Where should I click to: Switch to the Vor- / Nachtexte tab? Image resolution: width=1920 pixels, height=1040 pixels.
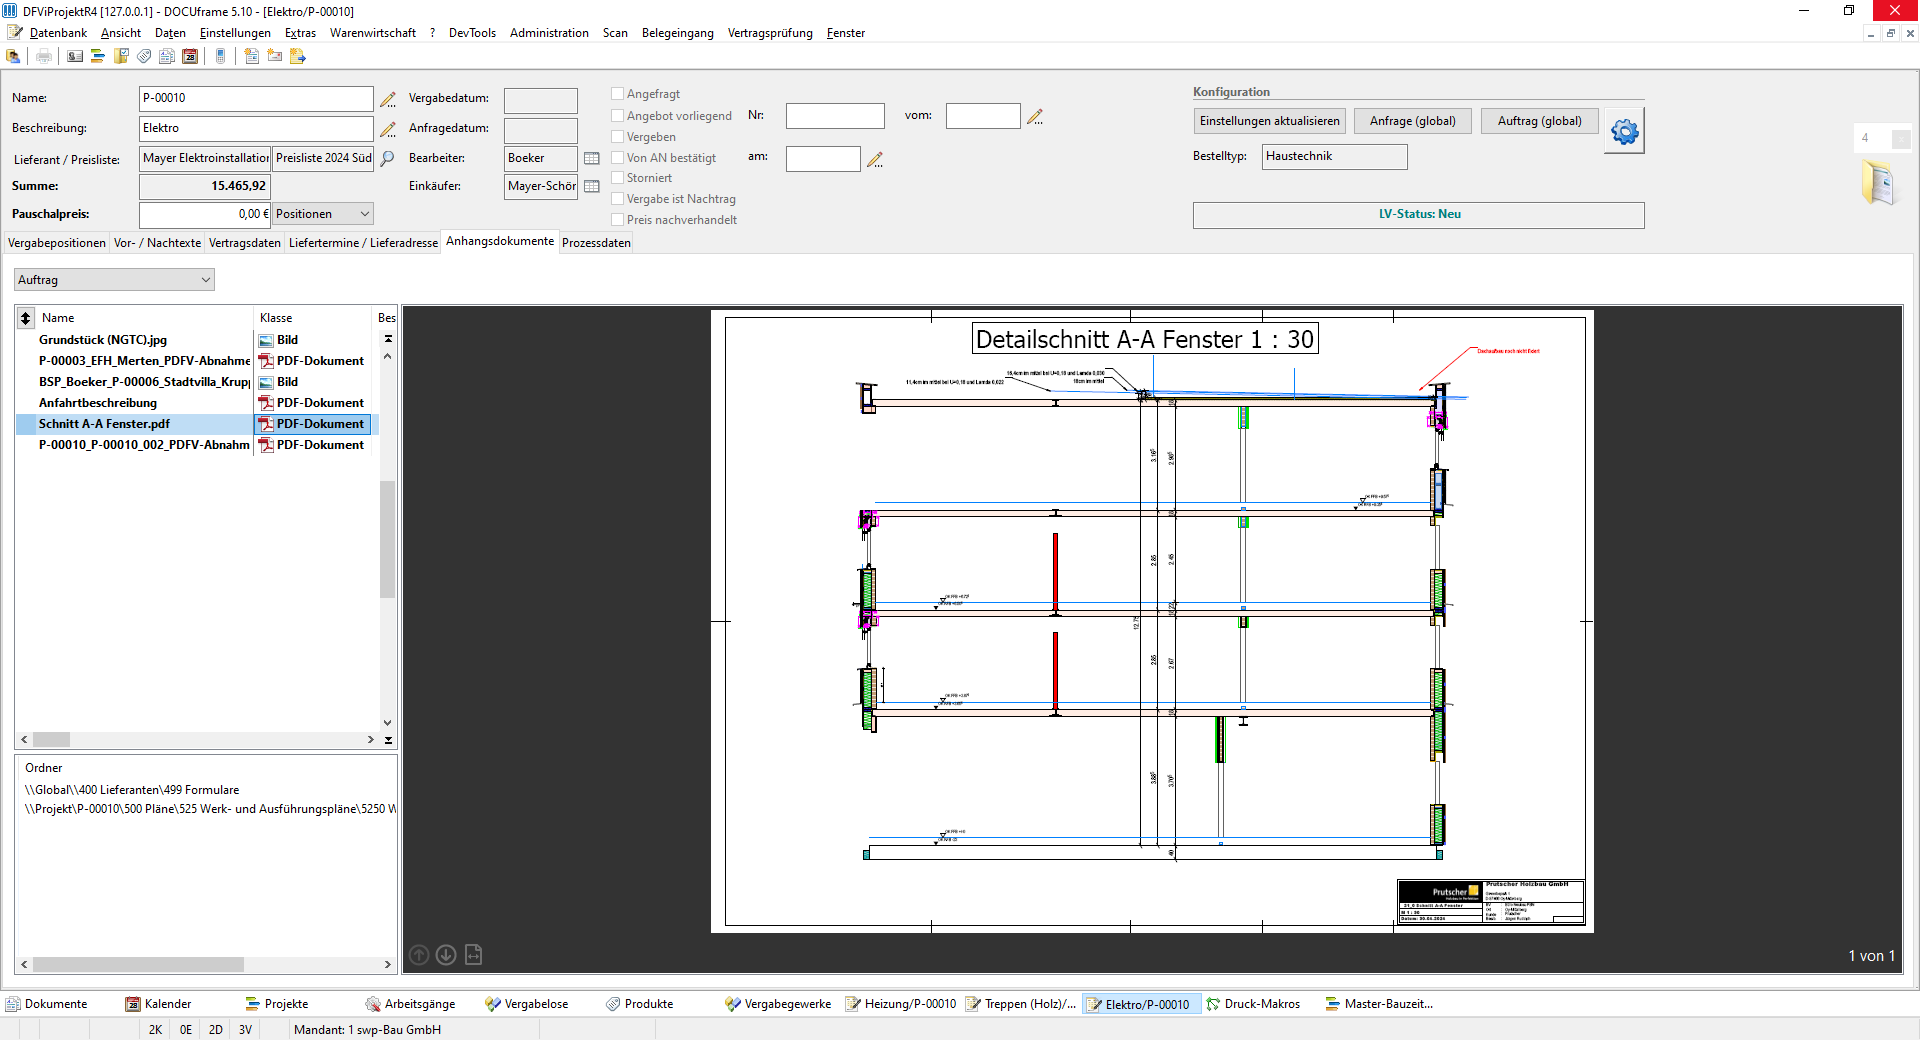[157, 243]
